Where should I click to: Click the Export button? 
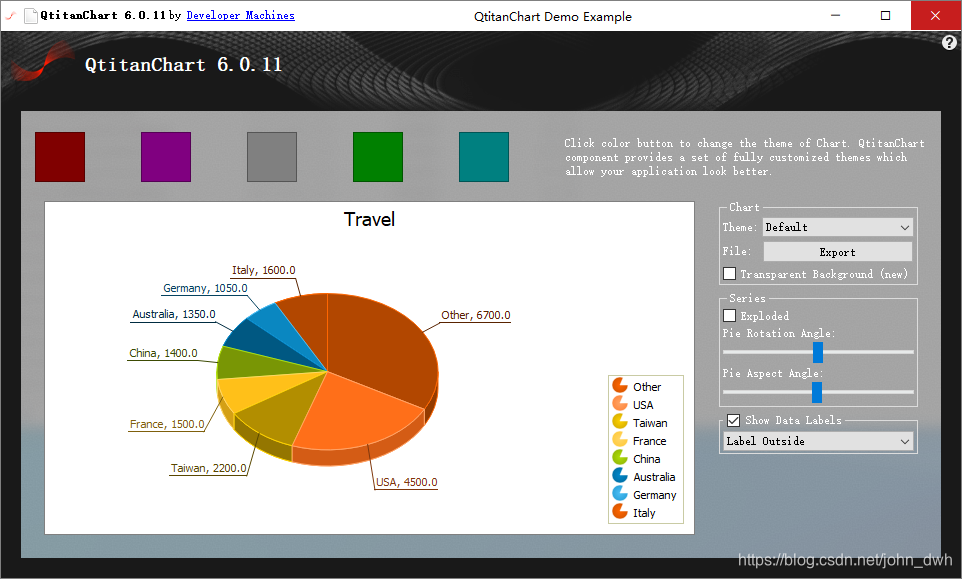click(837, 252)
